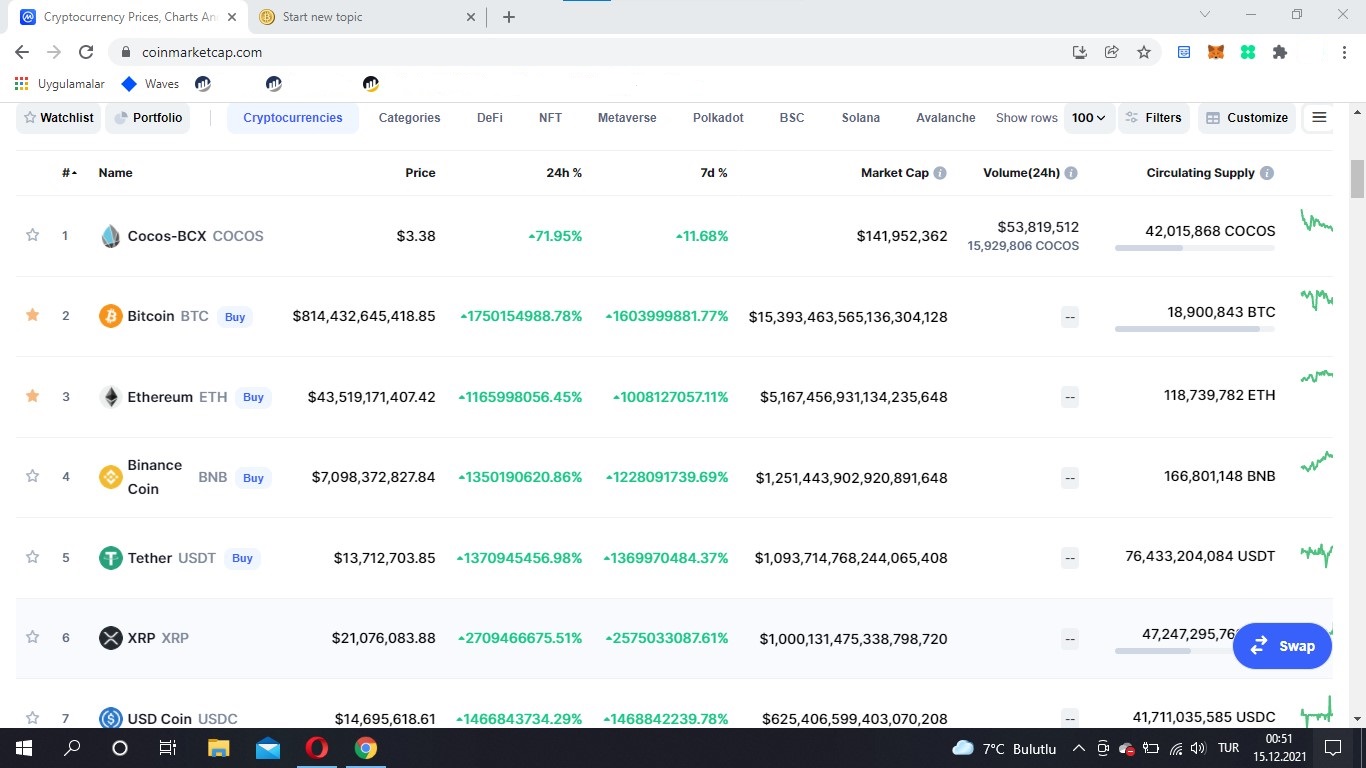Screen dimensions: 1366x768
Task: Sort by the 24h % column header
Action: pos(564,173)
